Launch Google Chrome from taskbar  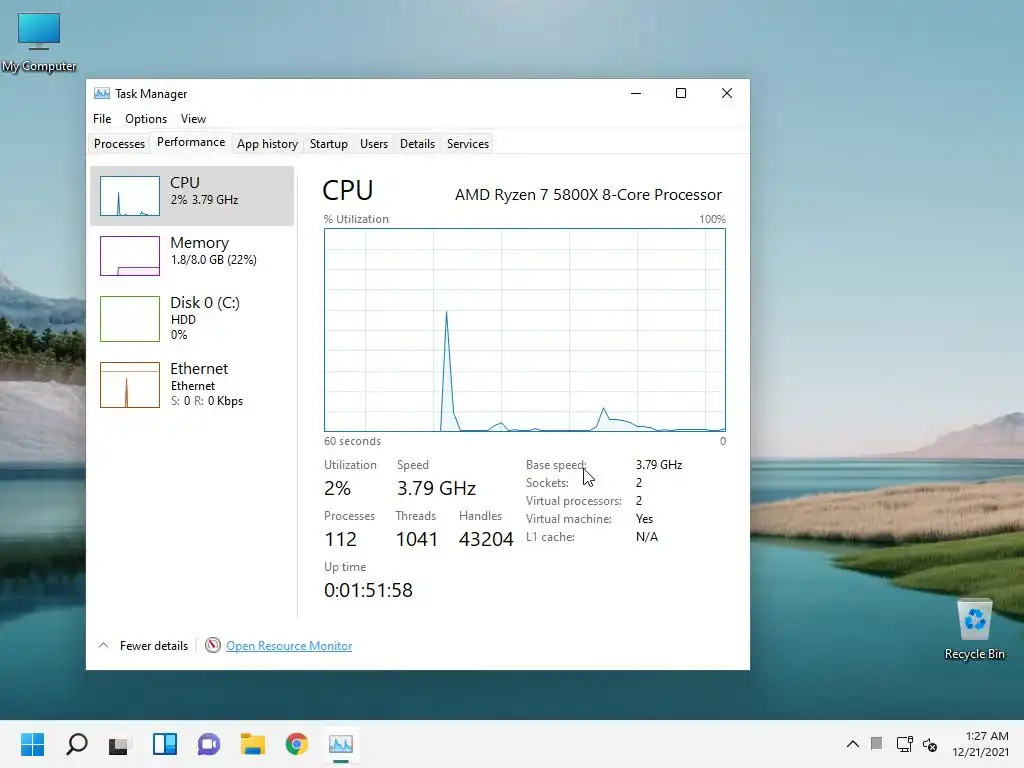coord(296,744)
